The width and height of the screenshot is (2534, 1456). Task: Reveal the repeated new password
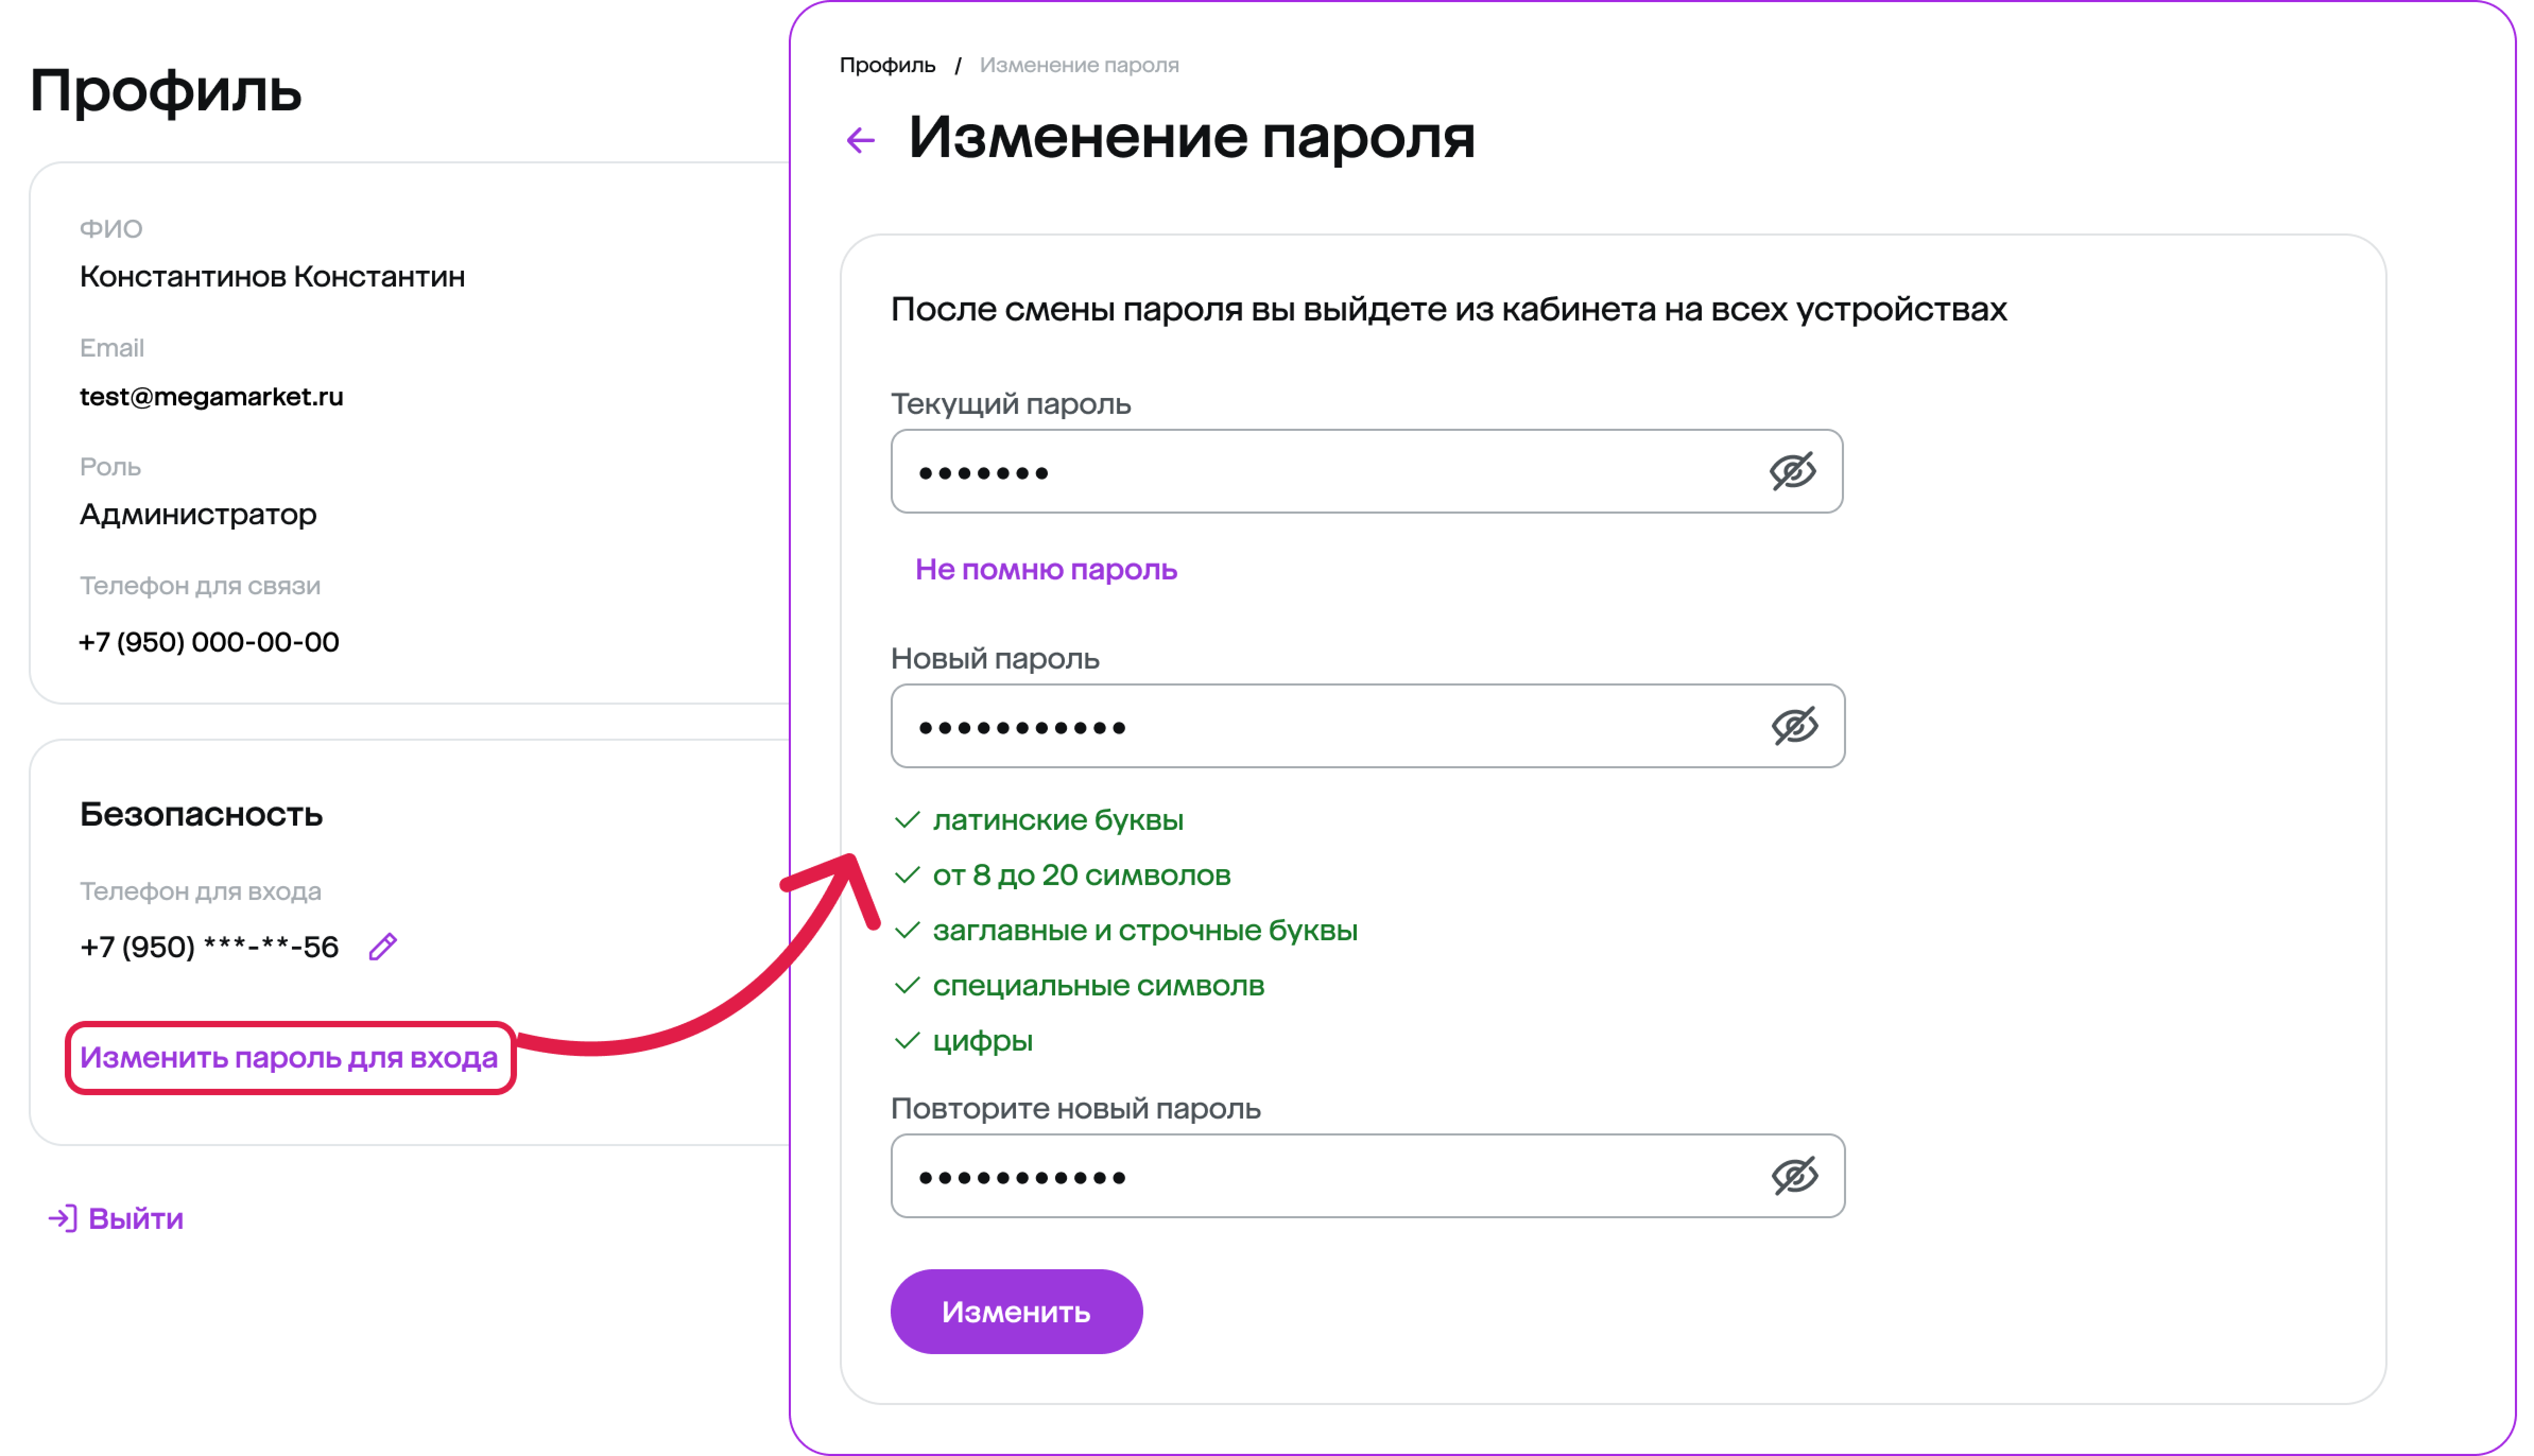pos(1794,1176)
